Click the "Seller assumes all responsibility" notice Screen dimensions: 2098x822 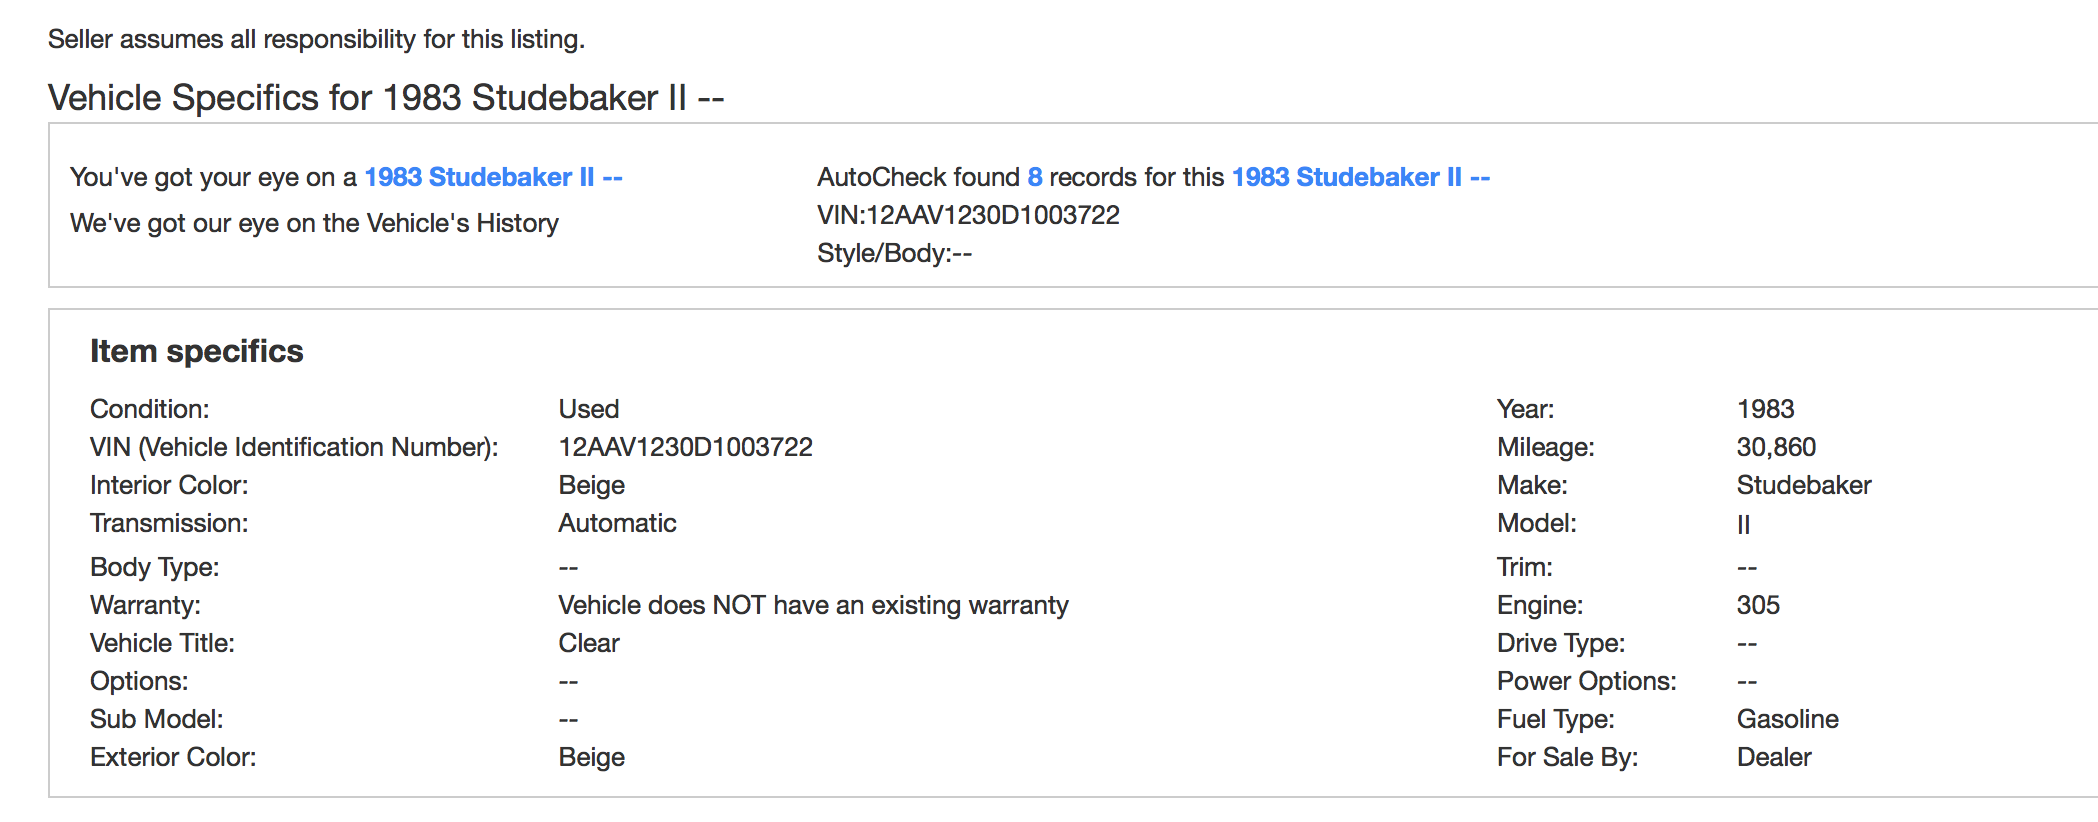(x=316, y=39)
